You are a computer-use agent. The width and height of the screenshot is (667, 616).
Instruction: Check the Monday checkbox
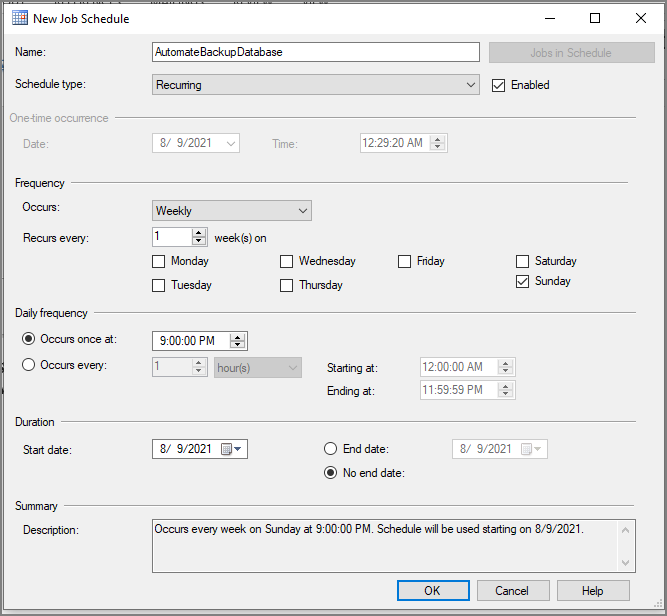[158, 262]
